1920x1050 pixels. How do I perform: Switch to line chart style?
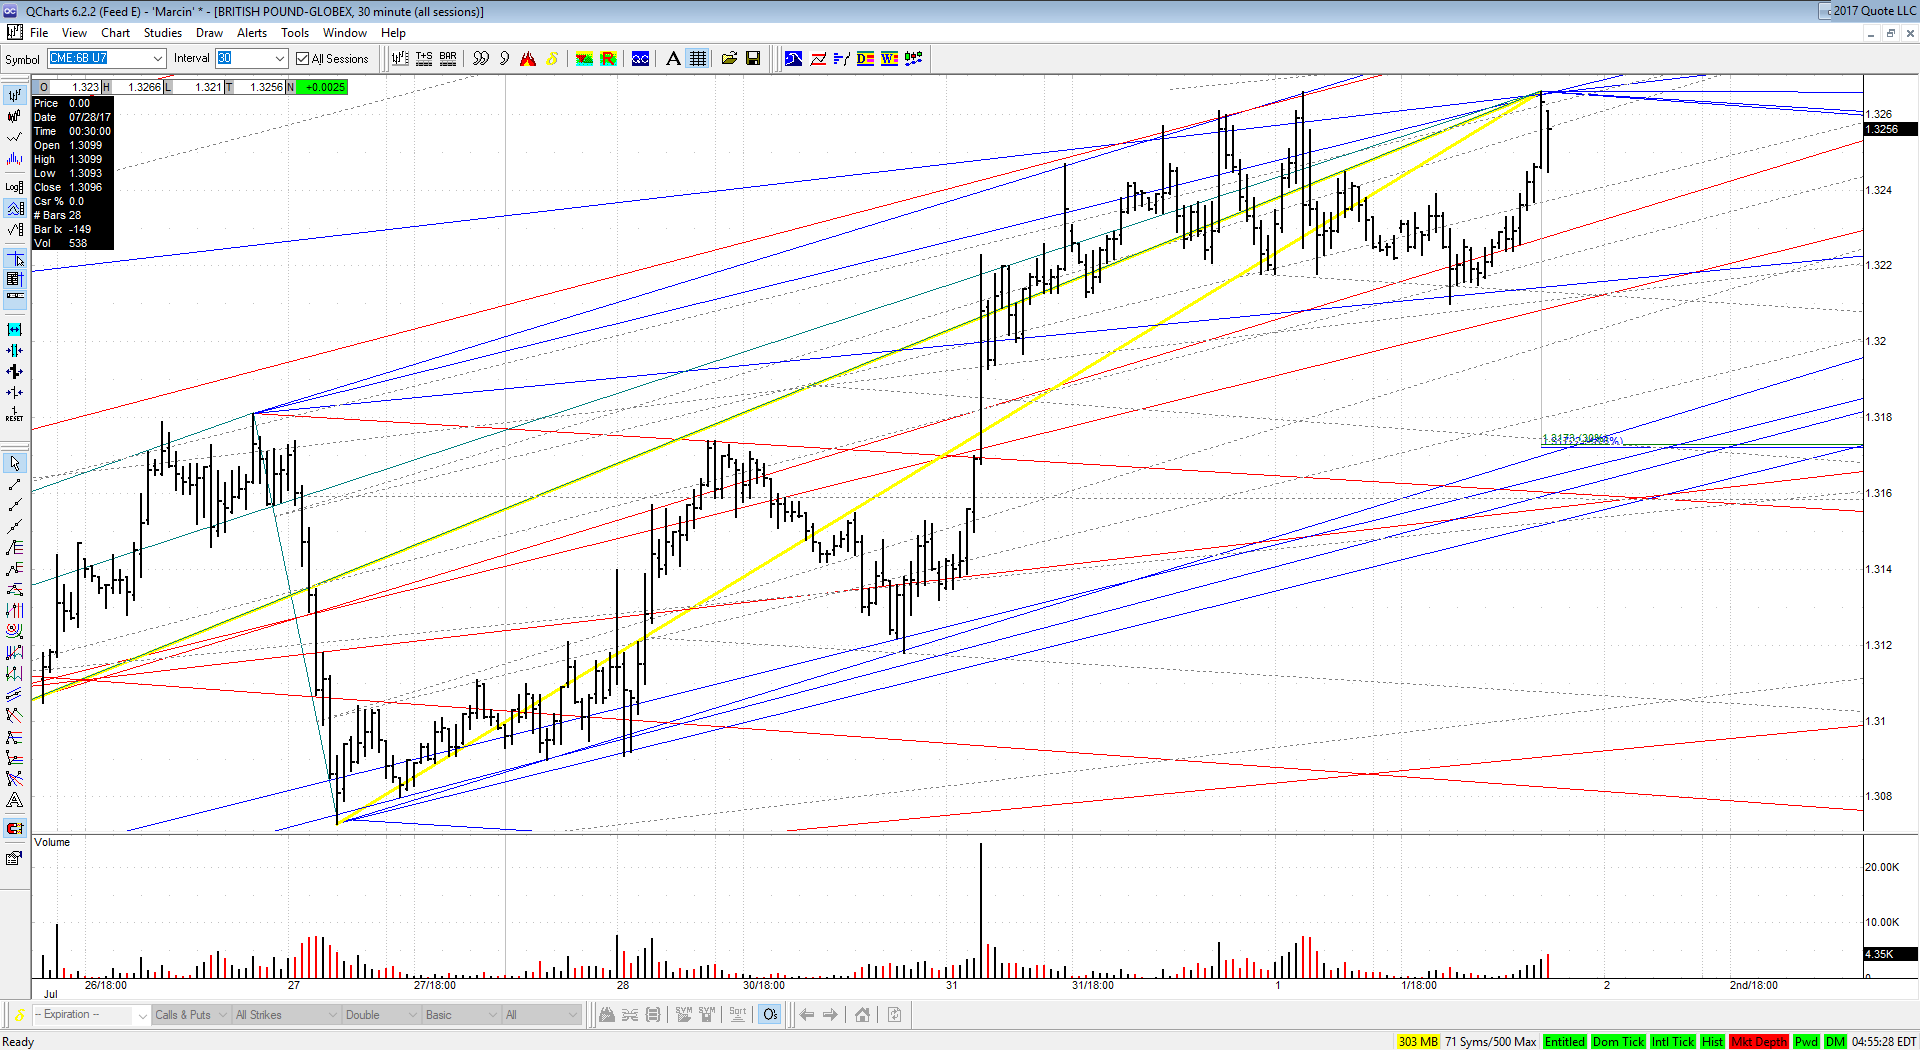pos(14,137)
